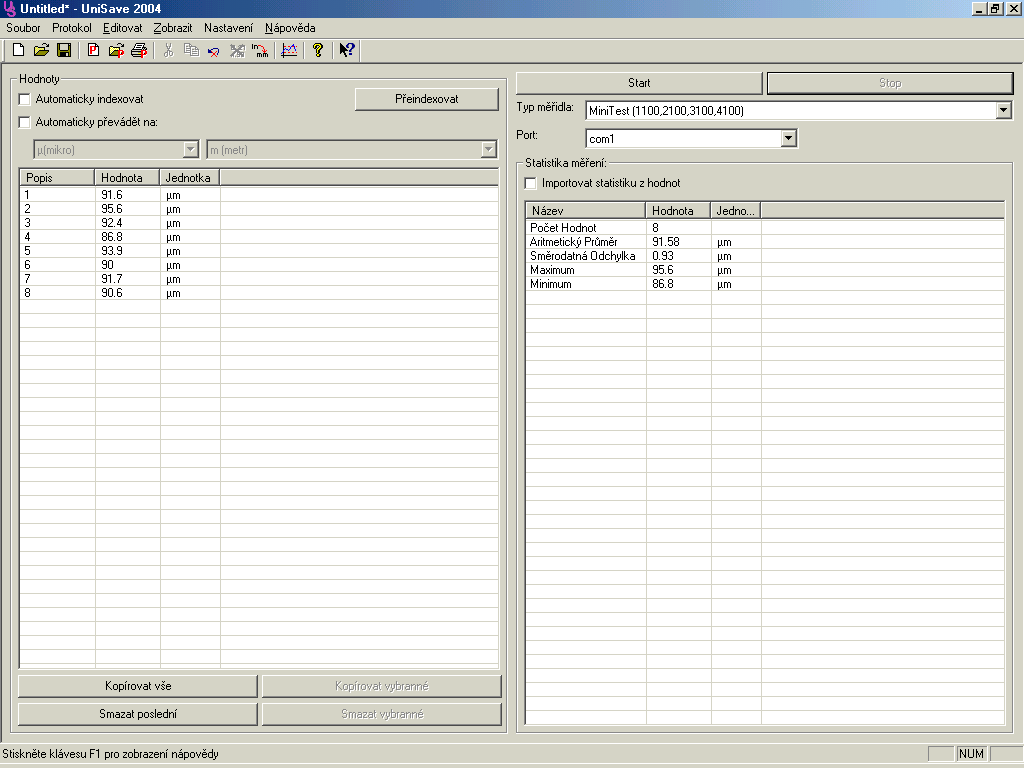Click the UniSave application icon in title bar
Image resolution: width=1024 pixels, height=768 pixels.
coord(9,8)
